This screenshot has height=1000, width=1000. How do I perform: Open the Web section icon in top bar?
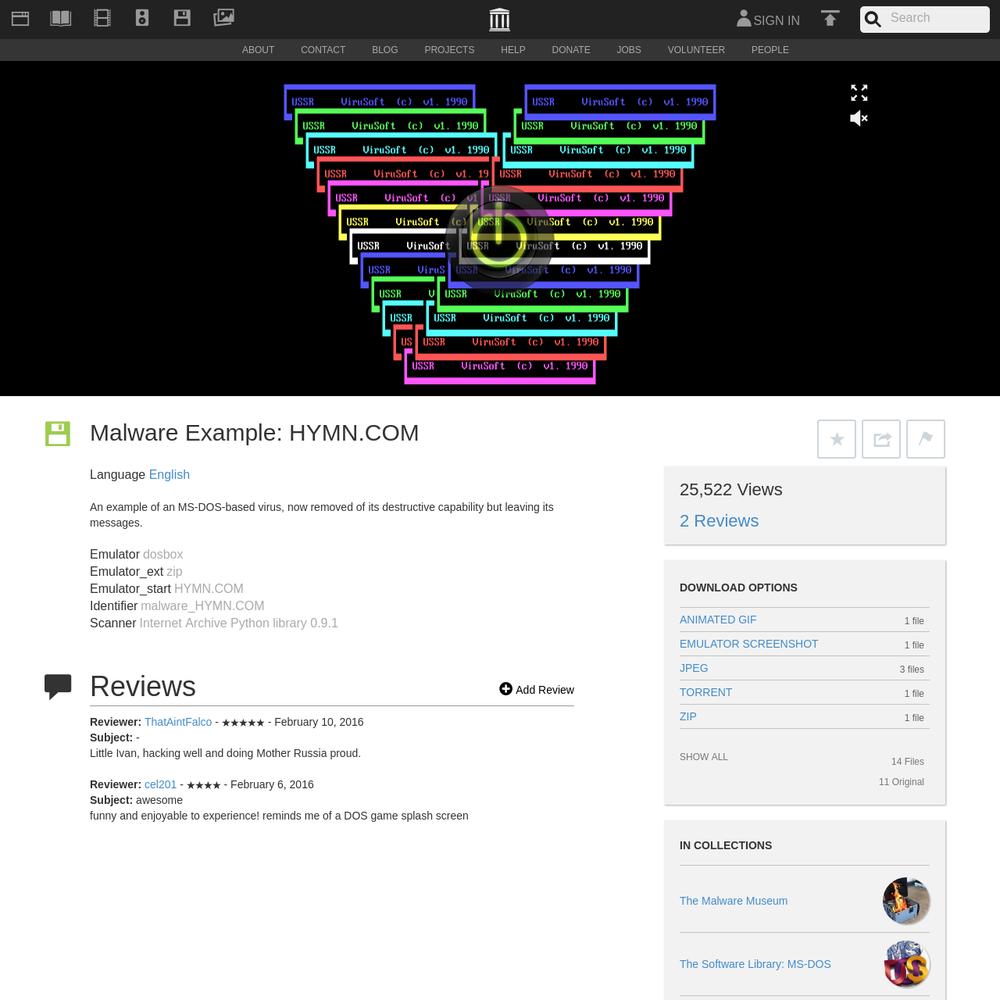[20, 18]
